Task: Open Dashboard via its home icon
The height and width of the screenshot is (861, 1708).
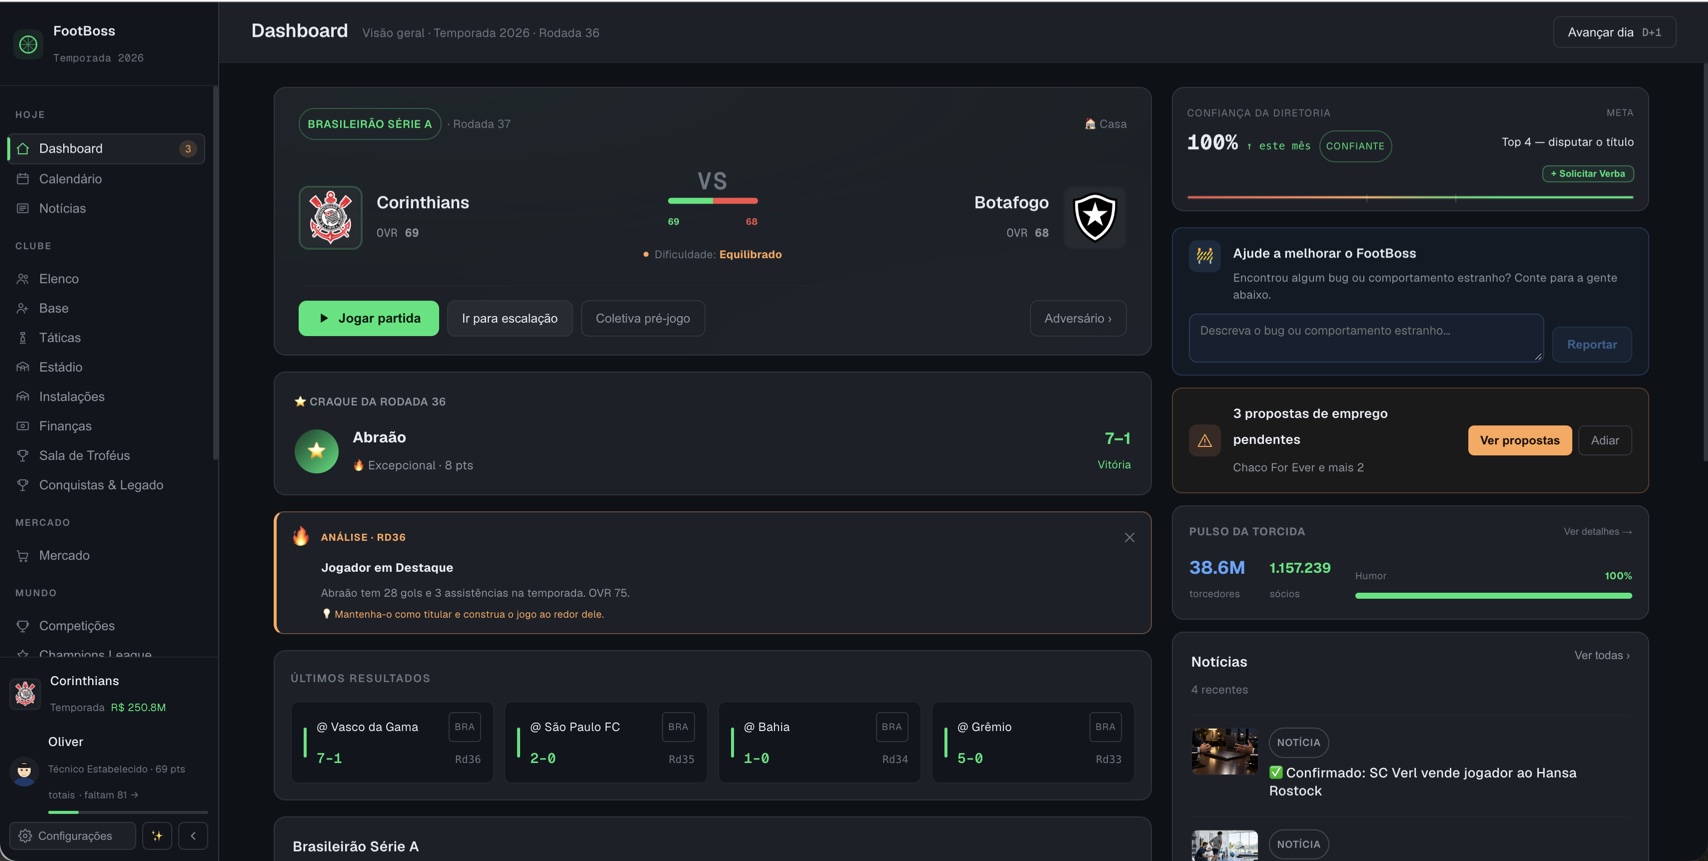Action: pyautogui.click(x=23, y=148)
